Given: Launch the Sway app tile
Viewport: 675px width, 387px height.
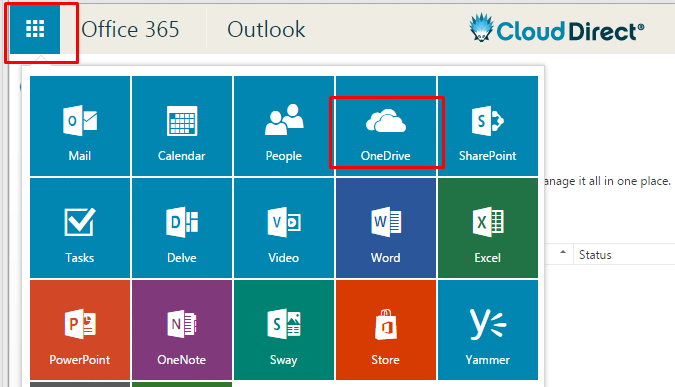Looking at the screenshot, I should click(x=284, y=330).
